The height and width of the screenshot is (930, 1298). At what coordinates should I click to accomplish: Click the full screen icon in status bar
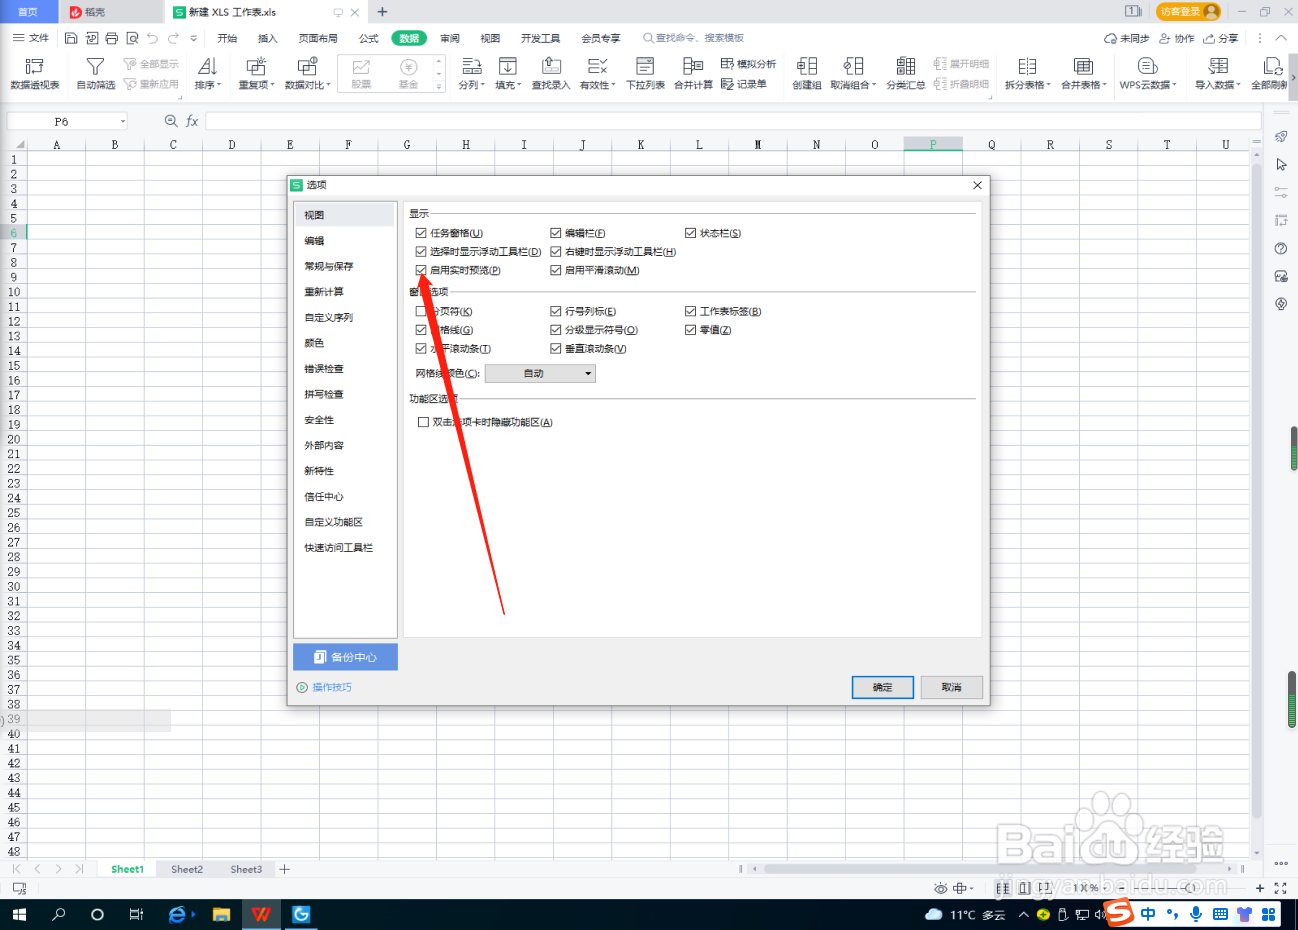(1280, 888)
